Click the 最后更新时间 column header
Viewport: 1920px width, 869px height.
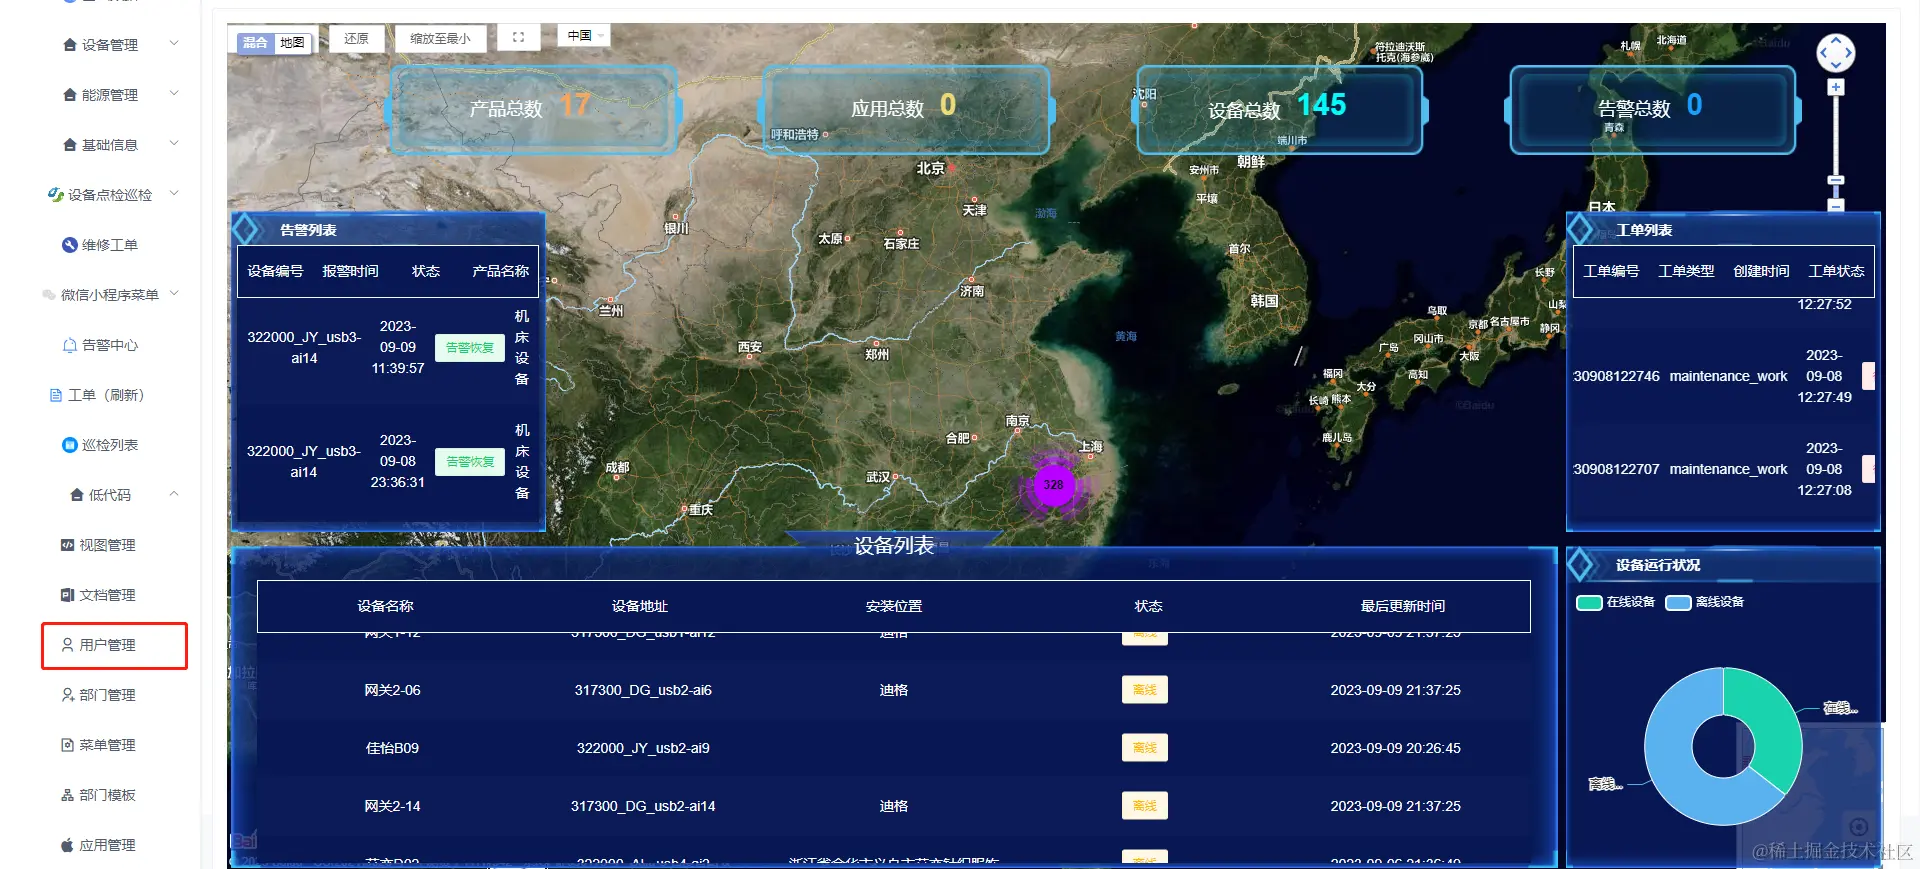coord(1402,606)
